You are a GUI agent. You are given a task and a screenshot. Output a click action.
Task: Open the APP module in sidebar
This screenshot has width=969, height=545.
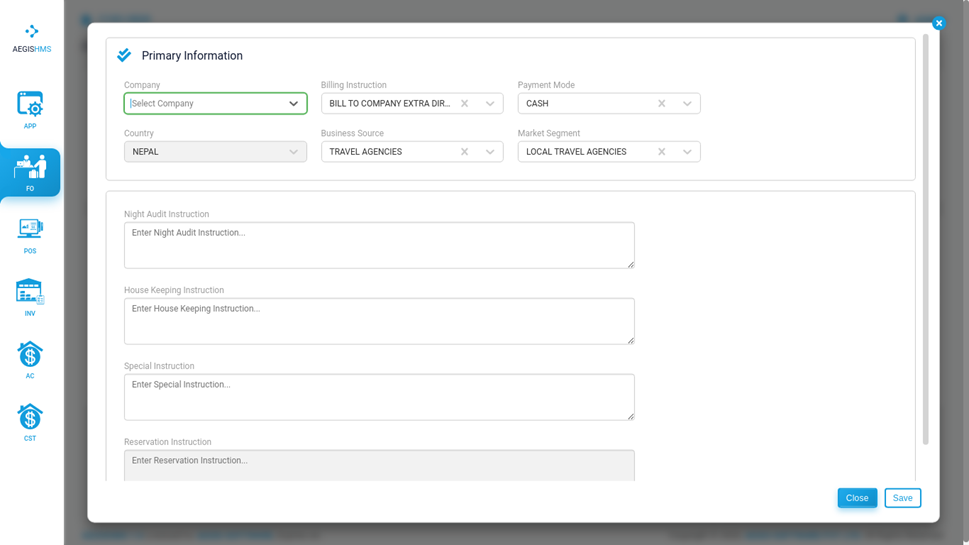click(30, 109)
